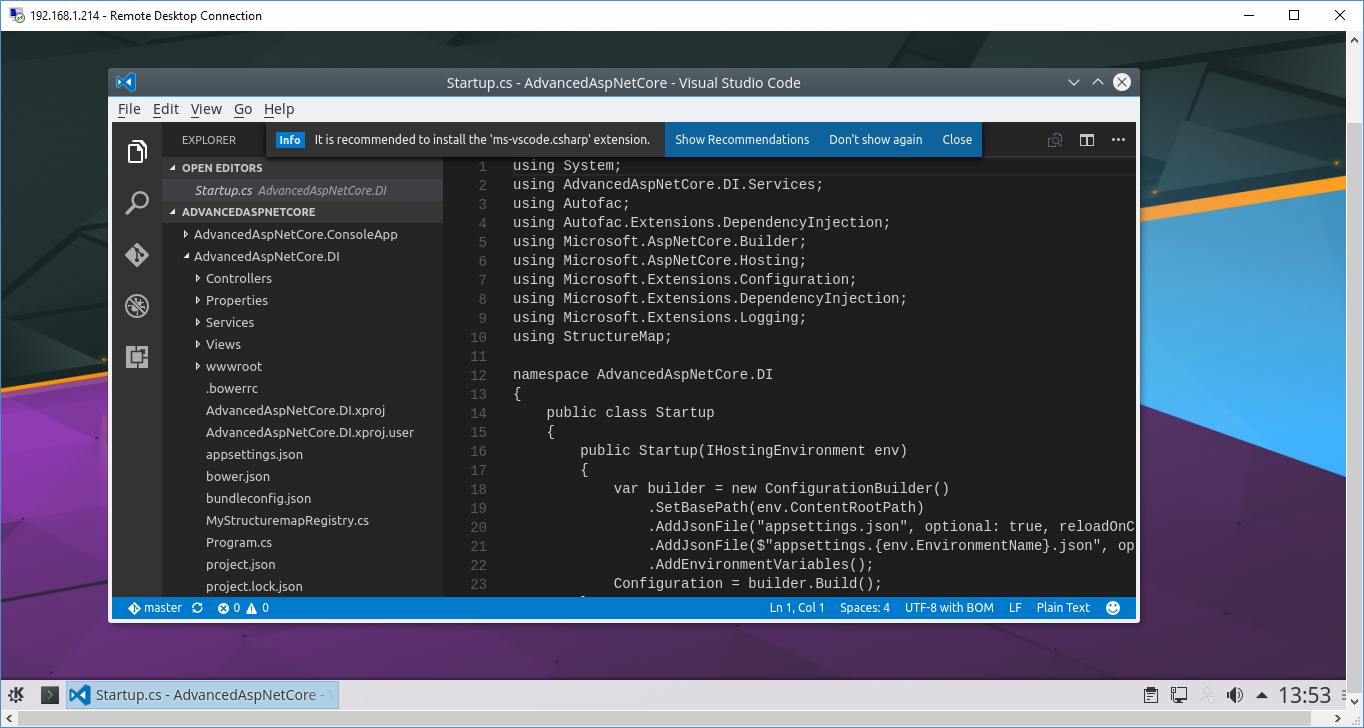Open the File menu
Image resolution: width=1364 pixels, height=728 pixels.
[129, 109]
